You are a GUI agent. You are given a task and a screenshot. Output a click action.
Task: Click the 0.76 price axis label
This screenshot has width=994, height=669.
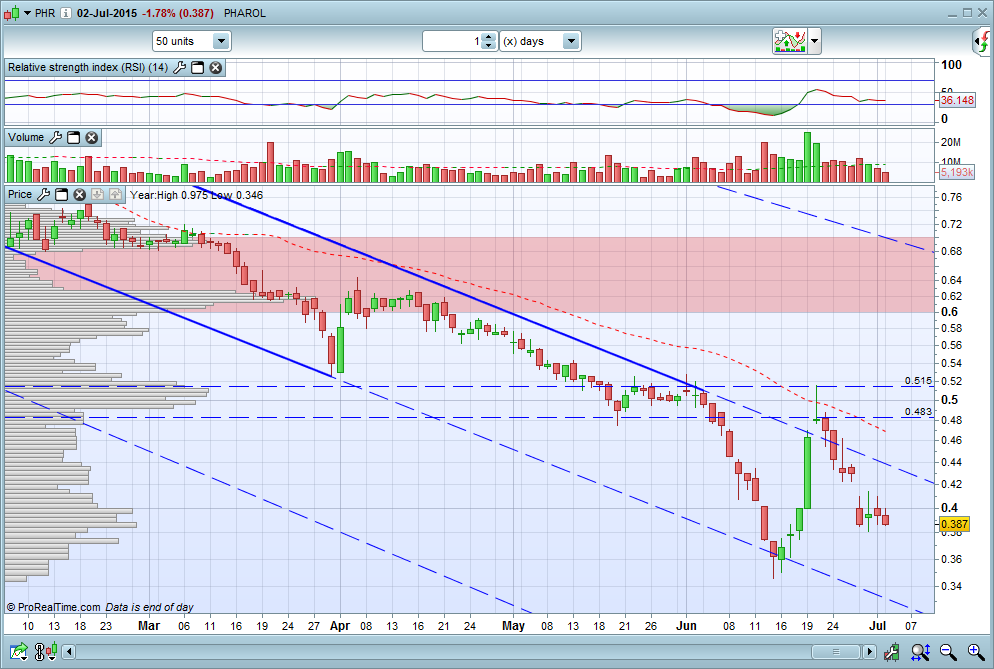(952, 197)
